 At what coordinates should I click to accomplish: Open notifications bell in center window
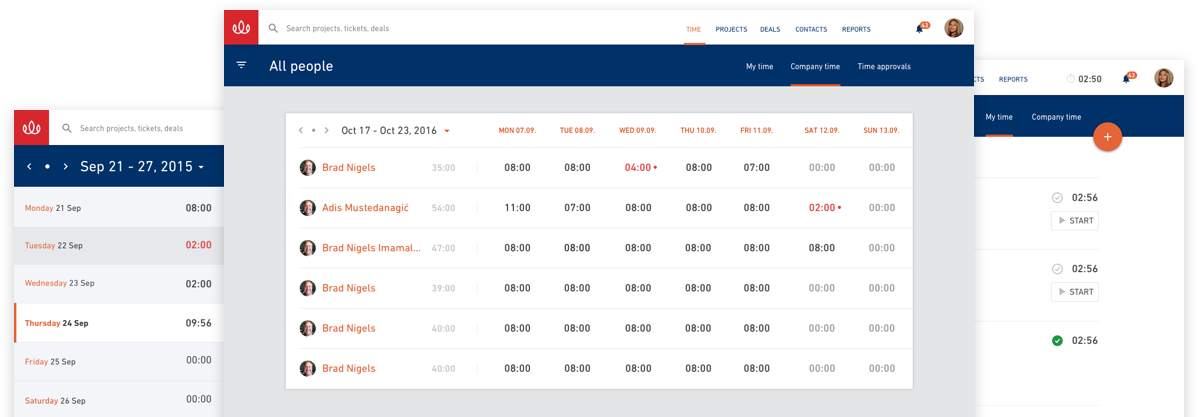pos(920,28)
